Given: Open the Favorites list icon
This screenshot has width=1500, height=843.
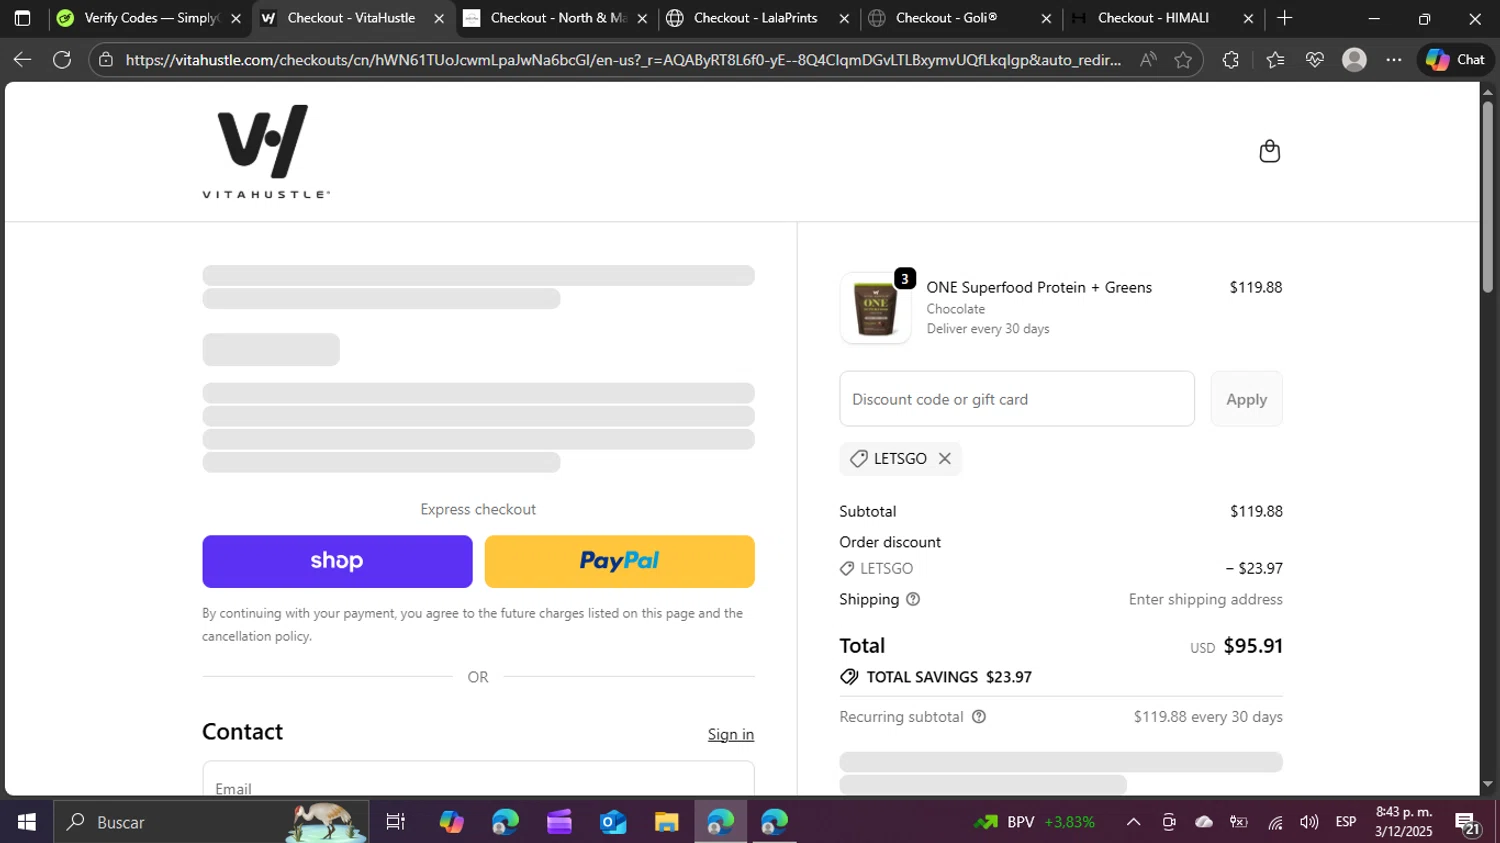Looking at the screenshot, I should click(1274, 60).
